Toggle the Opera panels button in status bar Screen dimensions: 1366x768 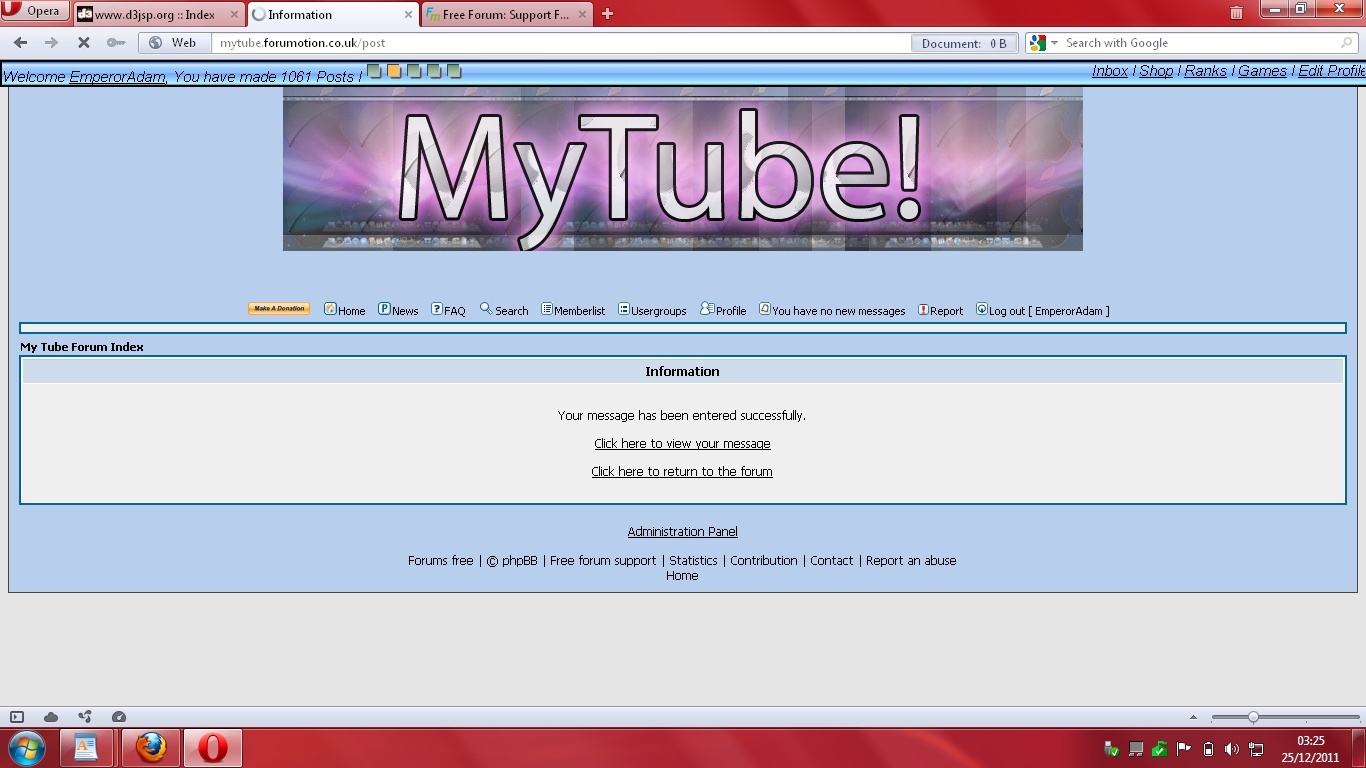[17, 717]
